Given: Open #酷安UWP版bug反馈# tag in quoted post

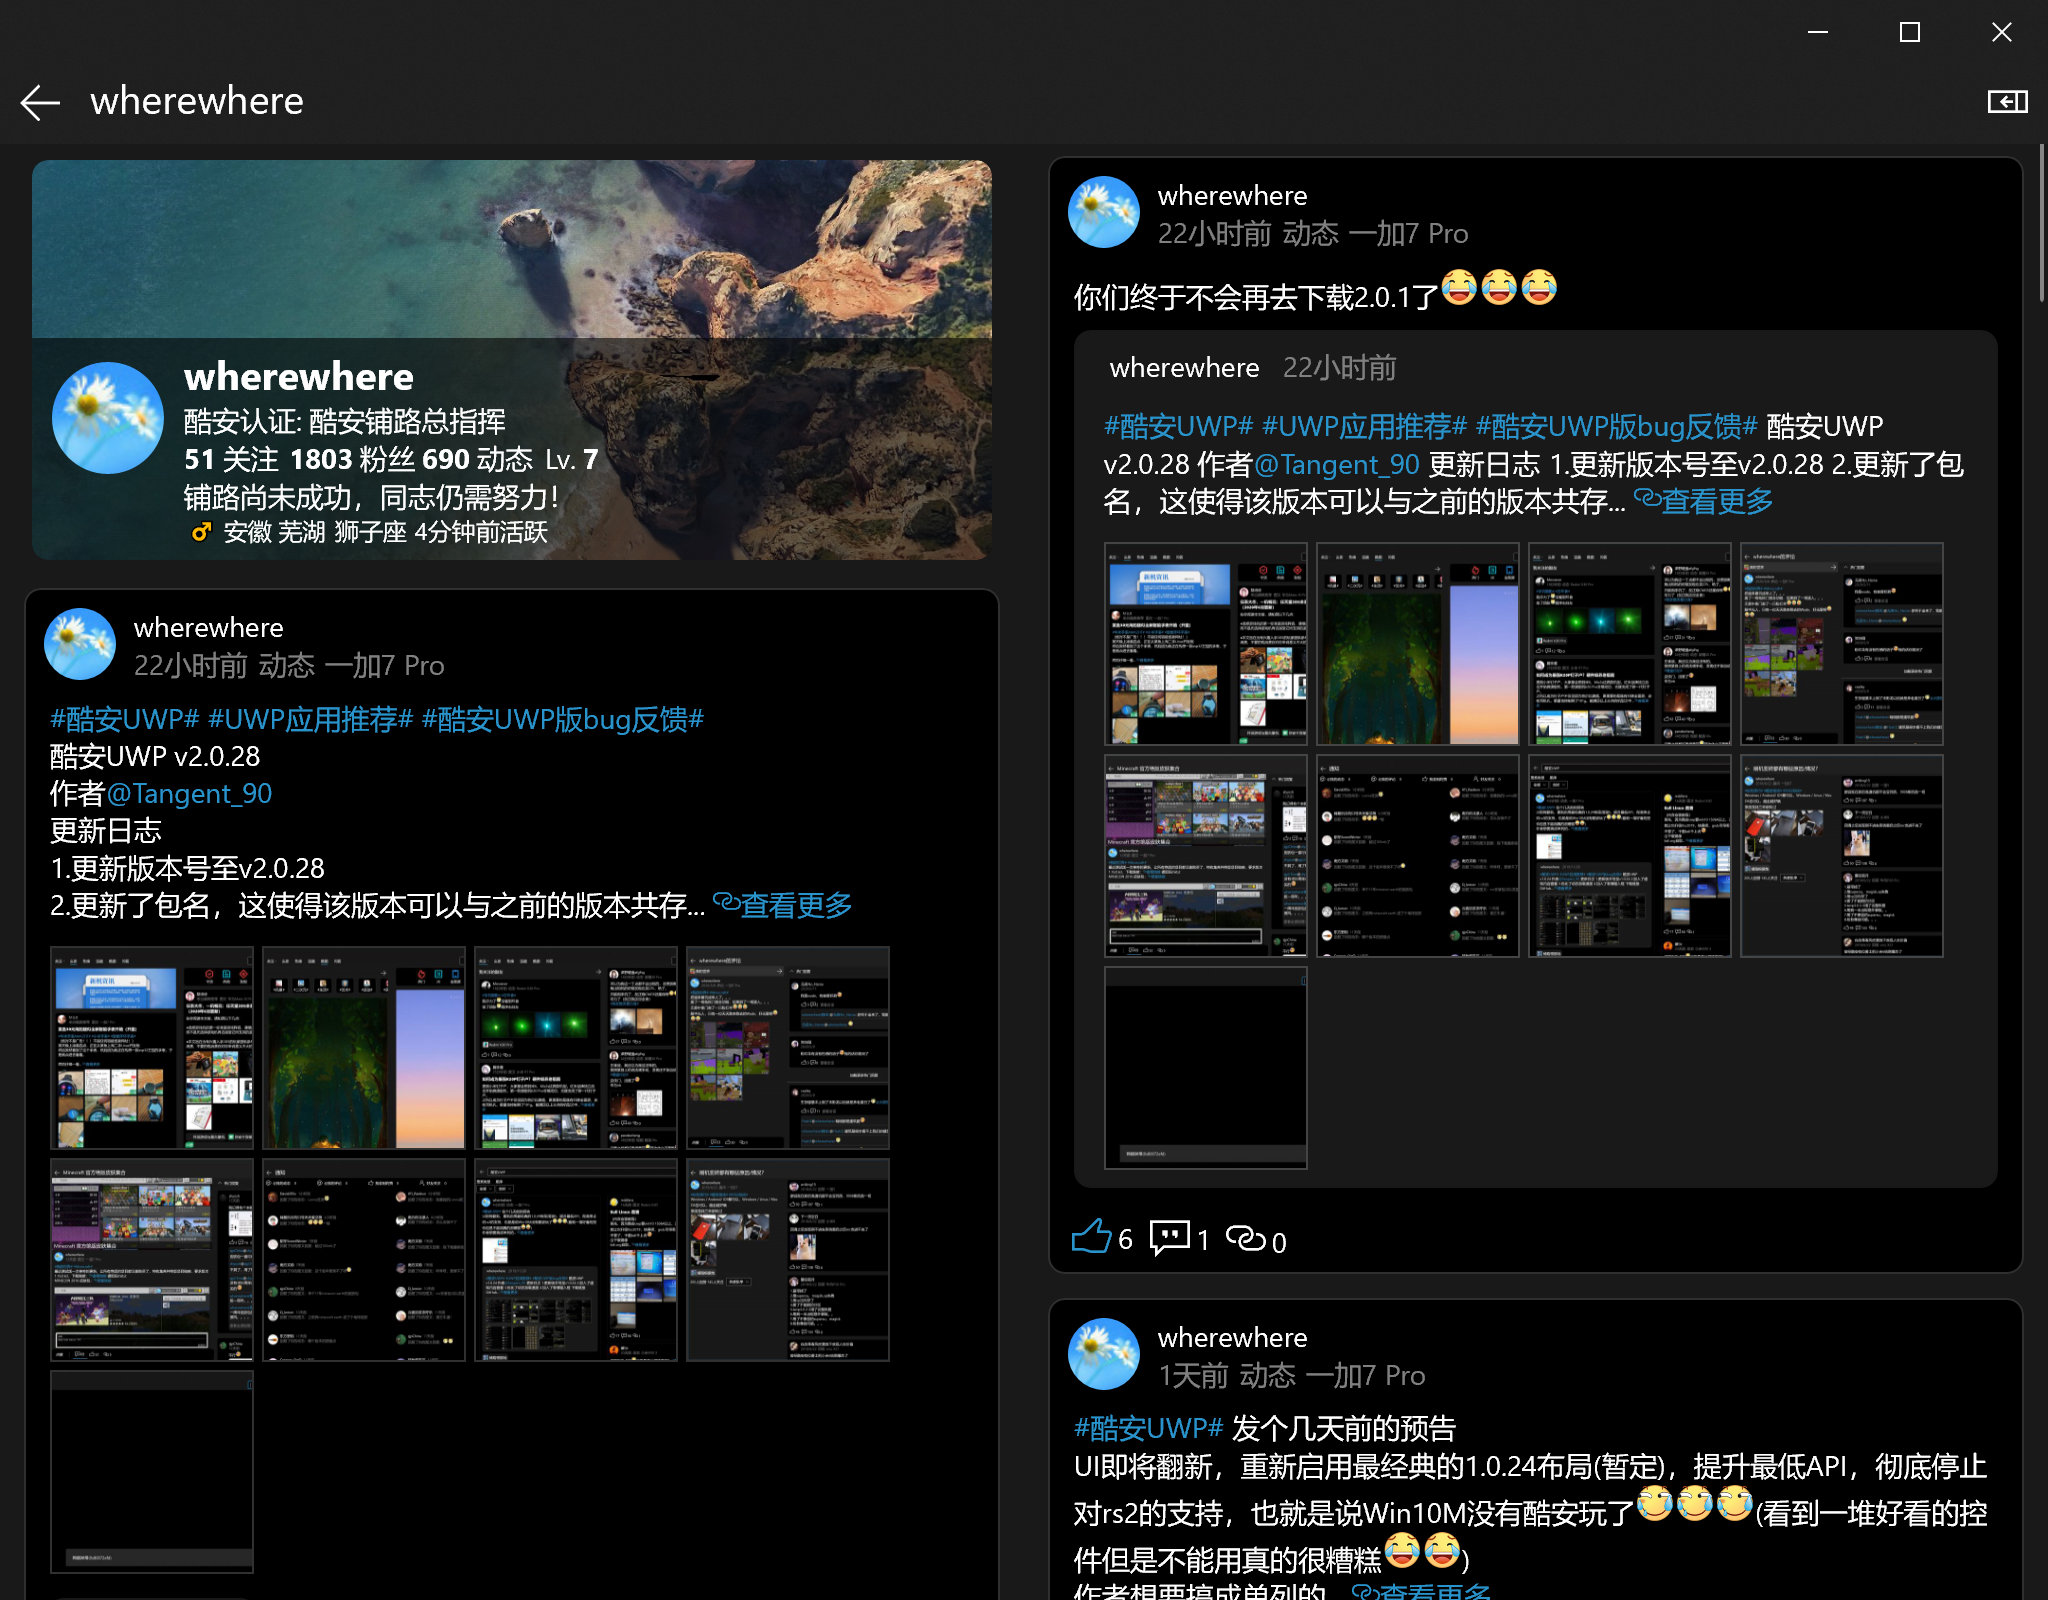Looking at the screenshot, I should [1616, 426].
